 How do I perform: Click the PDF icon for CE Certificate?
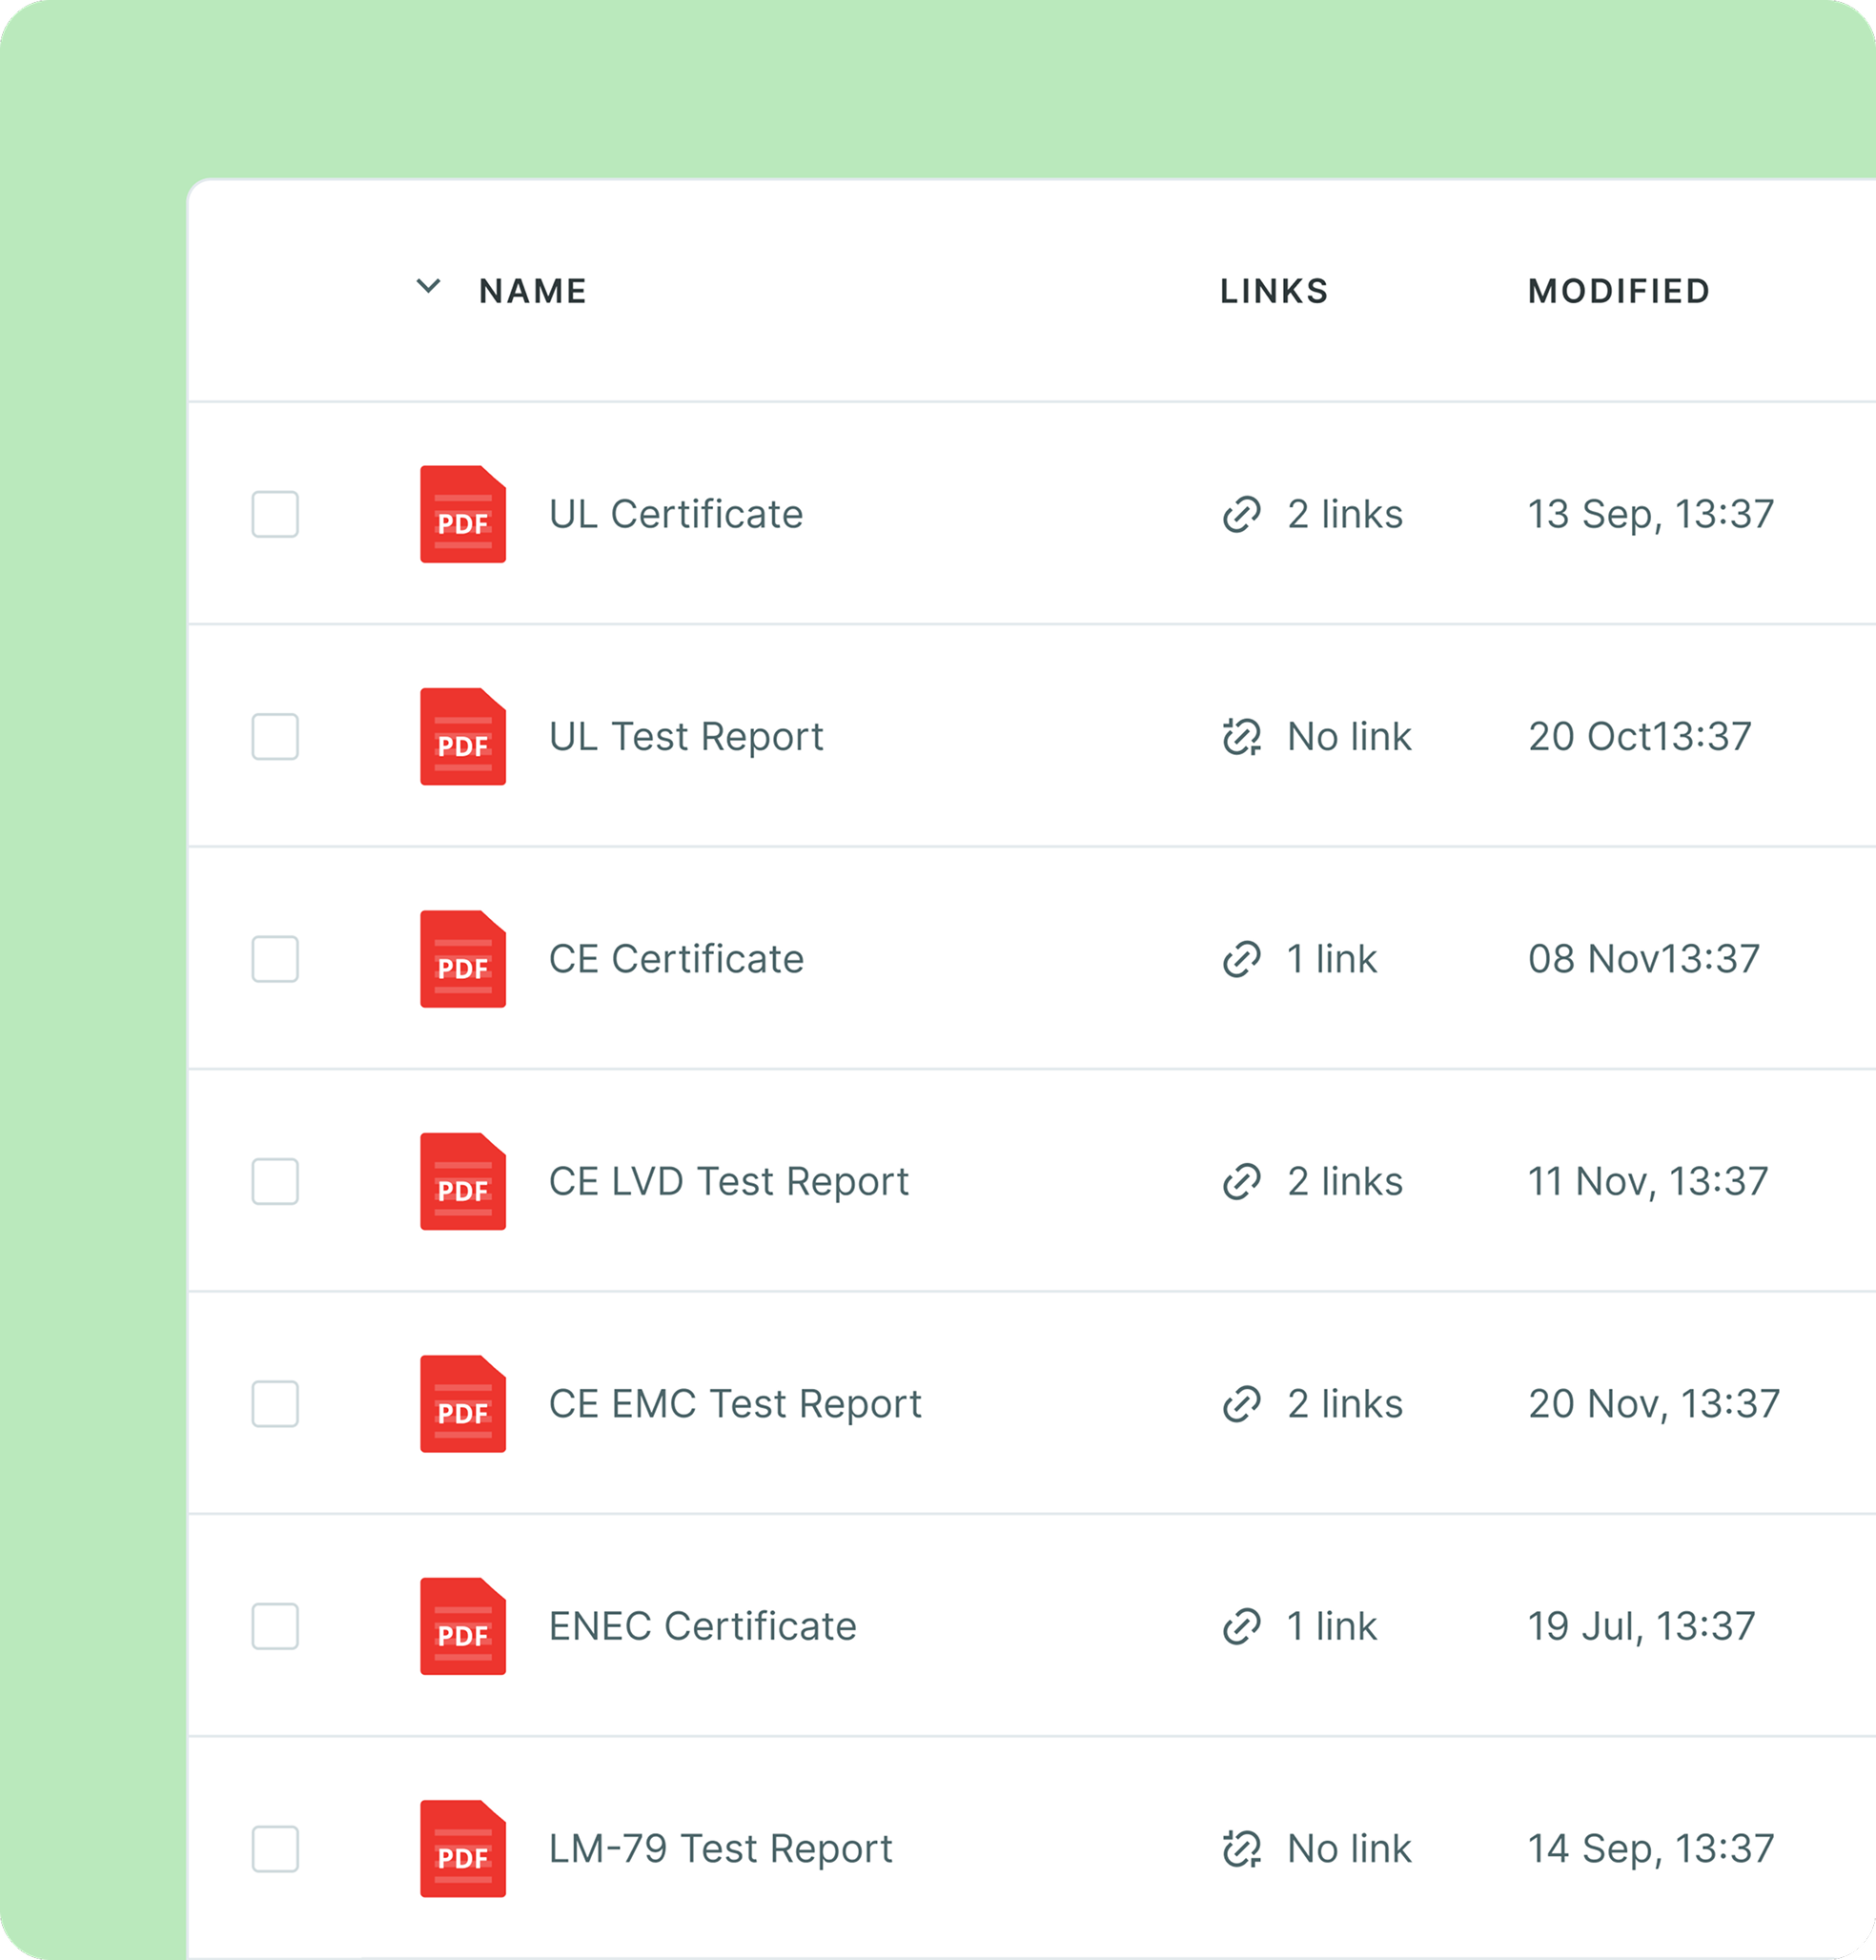pyautogui.click(x=462, y=959)
